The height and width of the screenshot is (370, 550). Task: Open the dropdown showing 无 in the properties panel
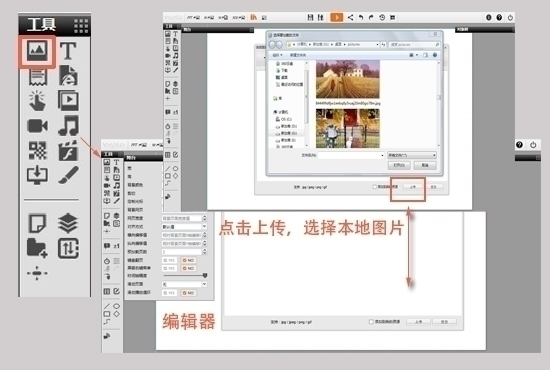coord(184,284)
